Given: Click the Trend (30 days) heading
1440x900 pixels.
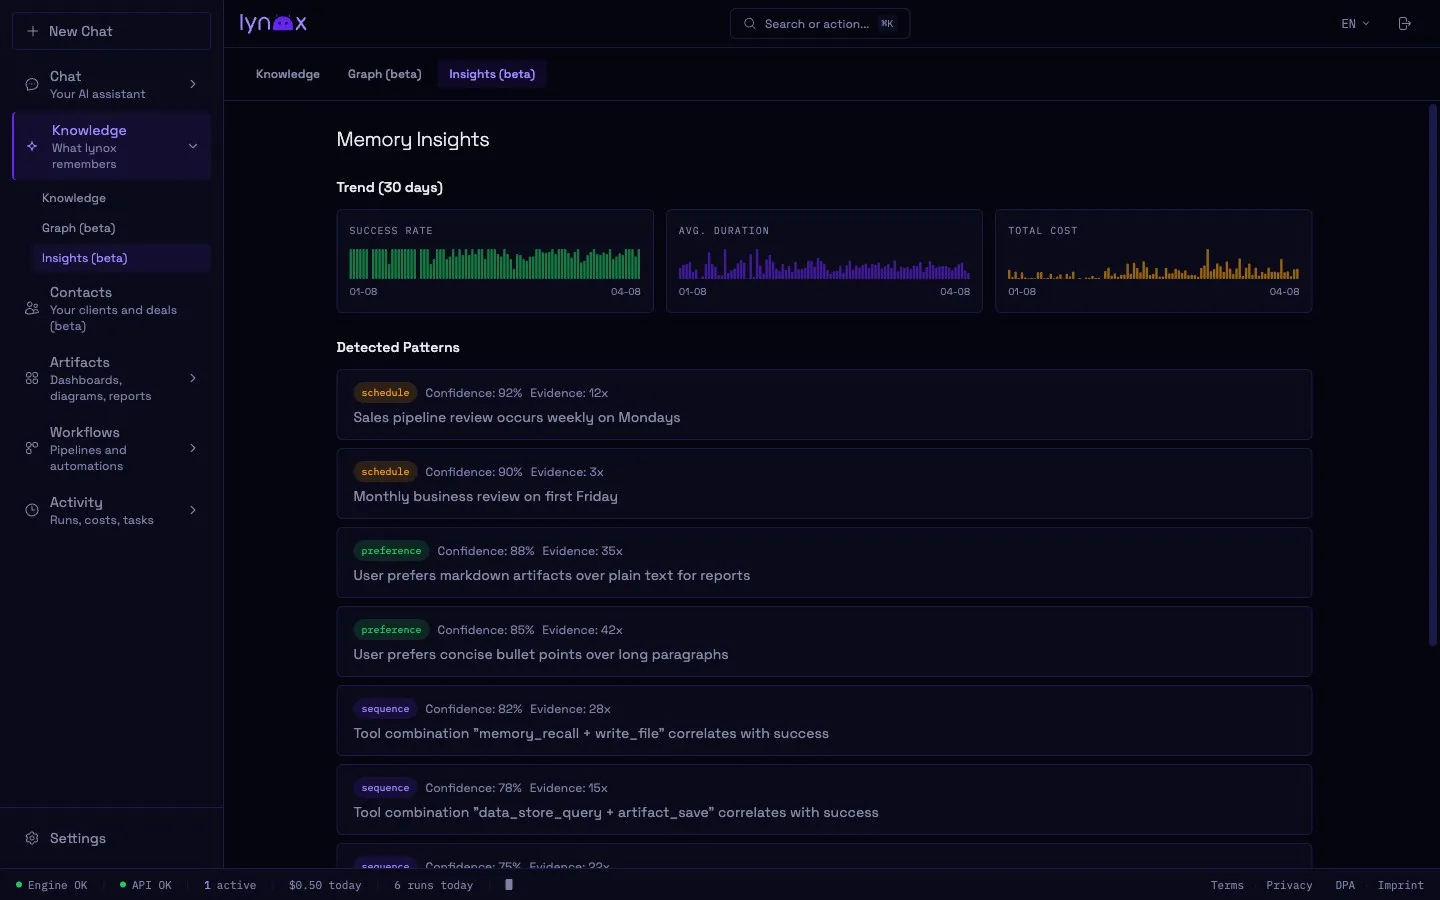Looking at the screenshot, I should coord(390,187).
